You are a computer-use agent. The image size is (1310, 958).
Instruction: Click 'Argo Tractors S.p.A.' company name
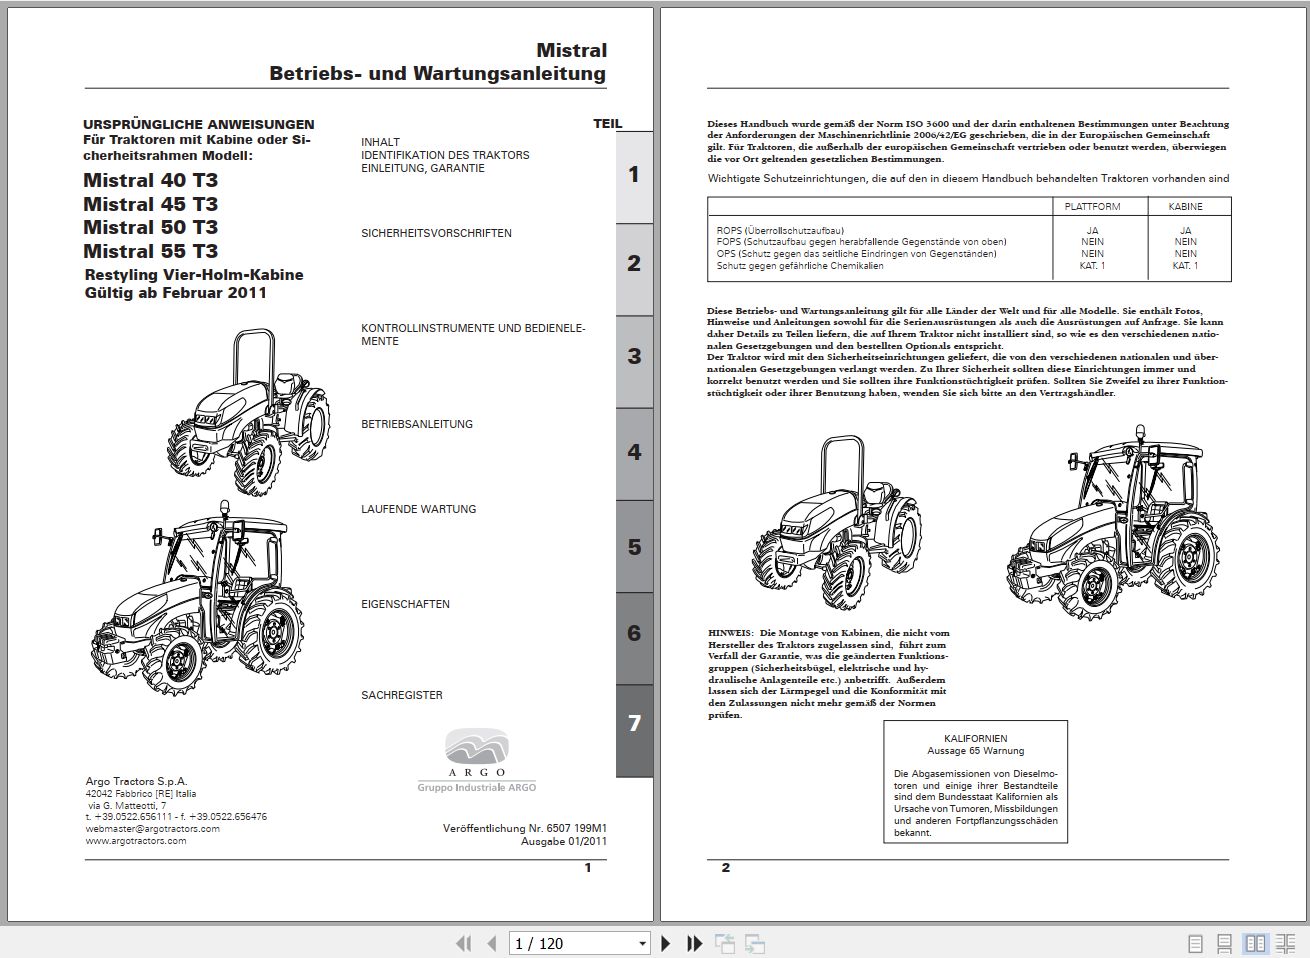(x=137, y=782)
